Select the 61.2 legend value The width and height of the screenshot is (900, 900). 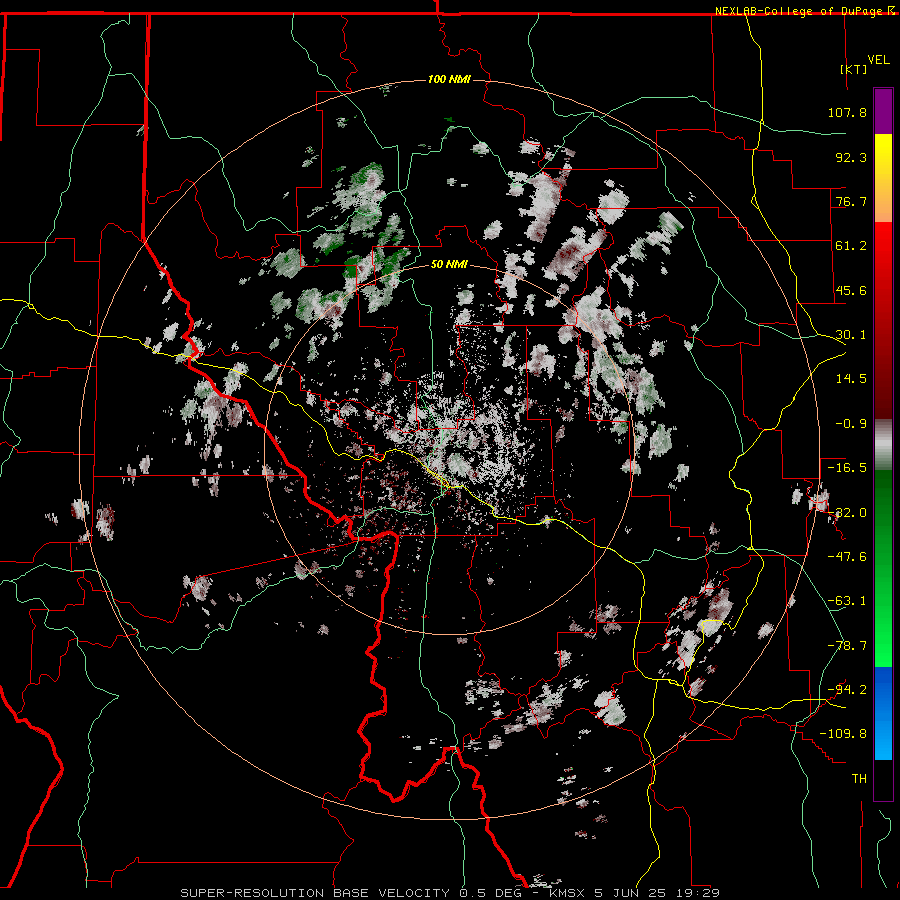point(851,246)
